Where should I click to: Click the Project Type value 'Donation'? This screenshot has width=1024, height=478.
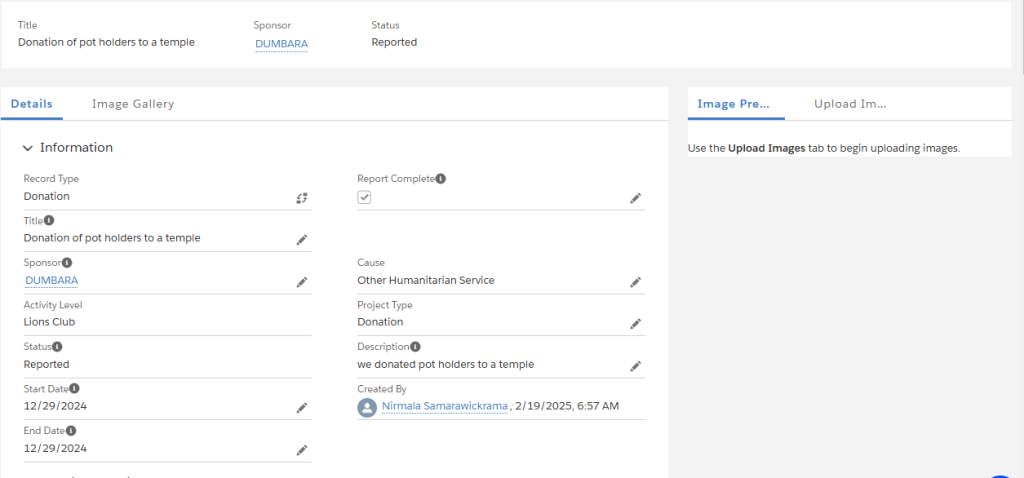click(380, 322)
